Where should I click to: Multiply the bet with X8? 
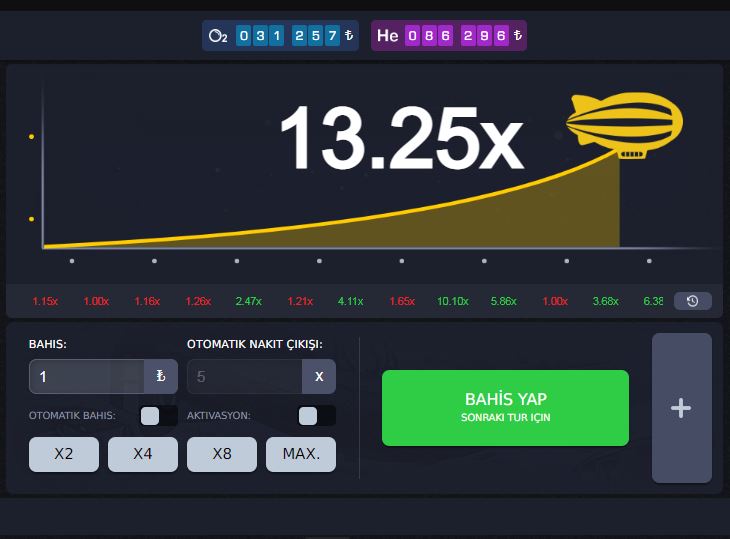coord(222,454)
